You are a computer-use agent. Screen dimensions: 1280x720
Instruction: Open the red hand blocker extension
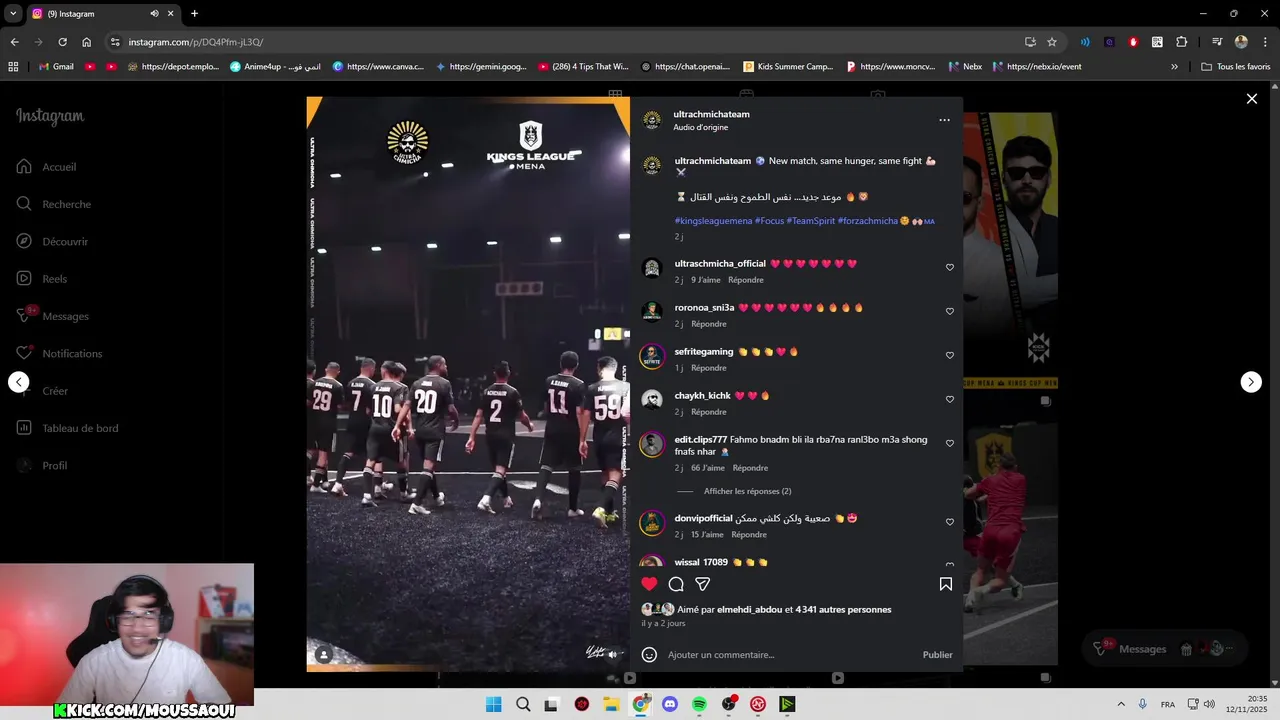1133,42
